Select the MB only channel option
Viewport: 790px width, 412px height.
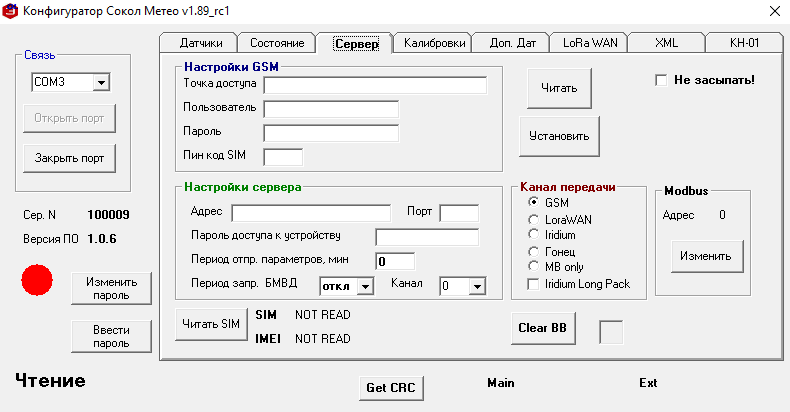(533, 266)
